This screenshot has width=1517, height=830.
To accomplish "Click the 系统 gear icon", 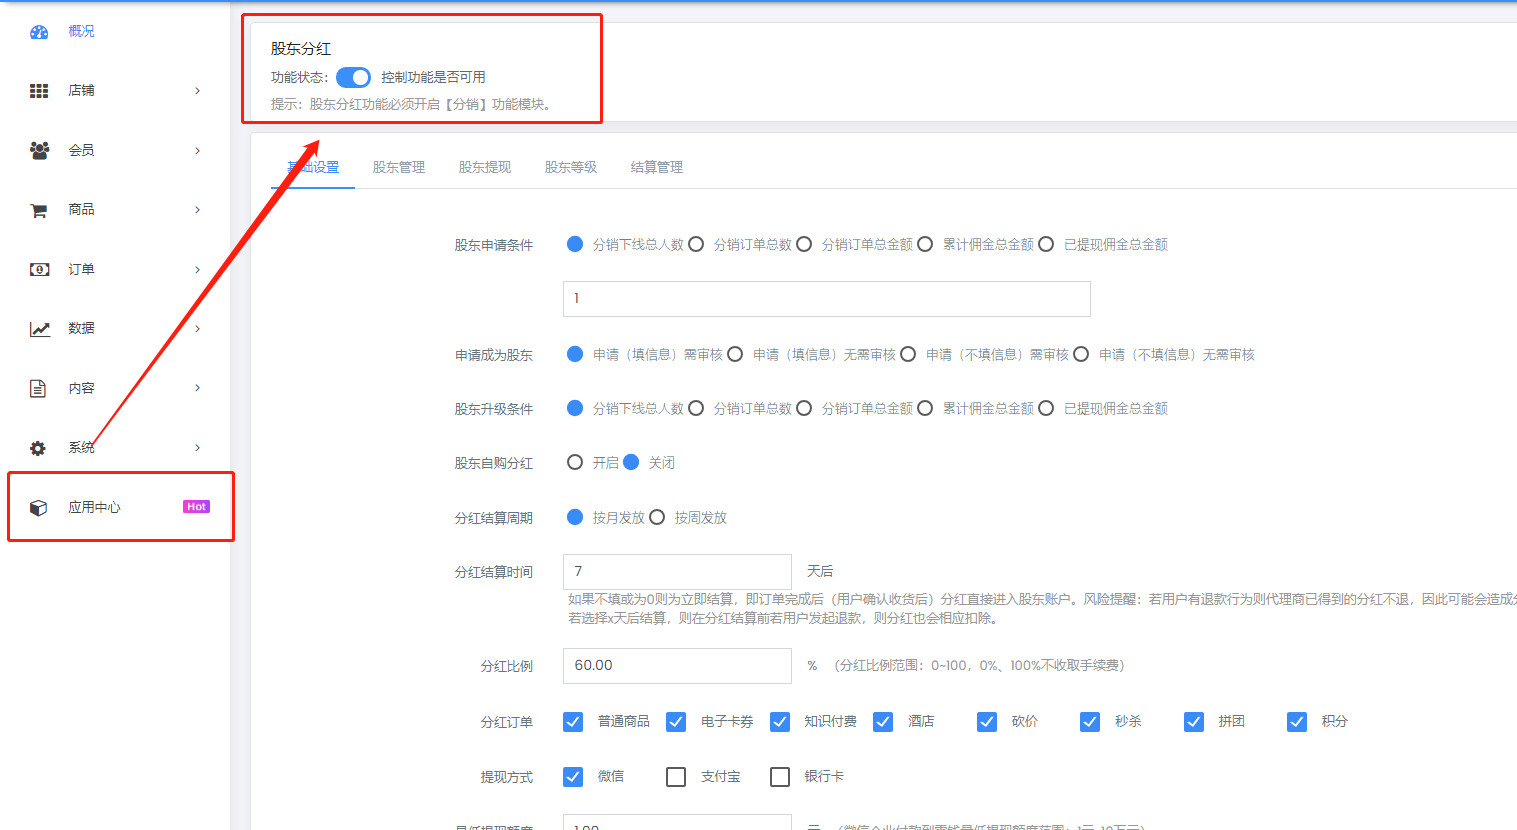I will pos(38,448).
